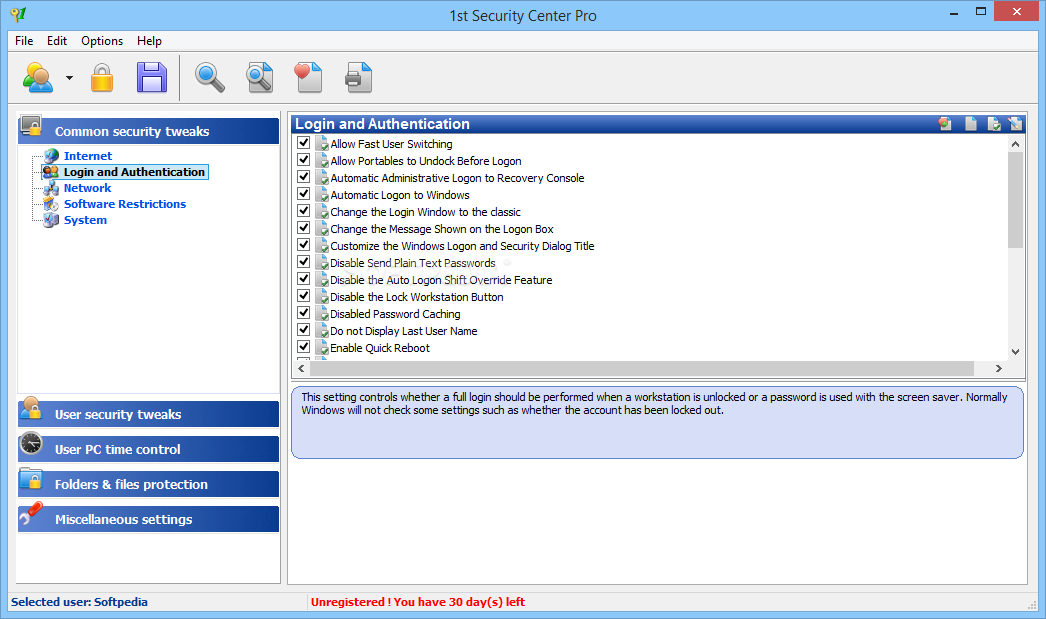Click the heart document favorites icon
Image resolution: width=1046 pixels, height=619 pixels.
tap(308, 77)
